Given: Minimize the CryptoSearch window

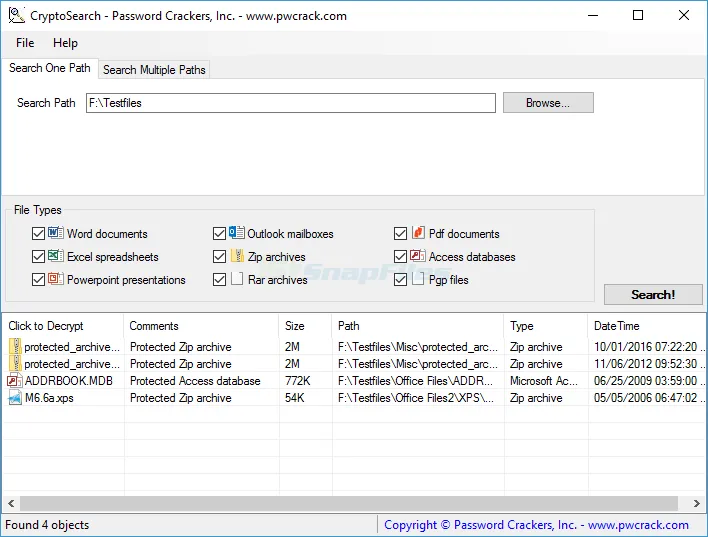Looking at the screenshot, I should click(x=593, y=15).
